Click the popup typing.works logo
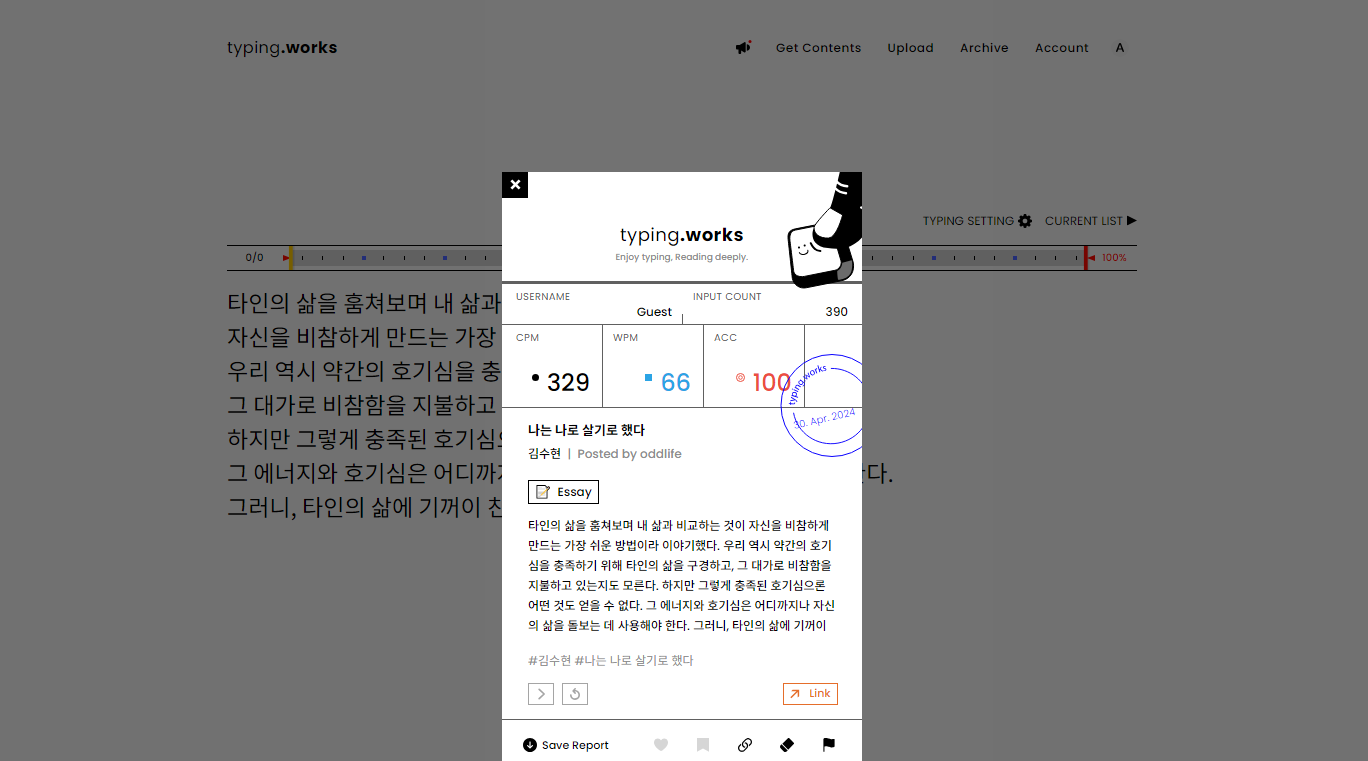 pyautogui.click(x=682, y=236)
